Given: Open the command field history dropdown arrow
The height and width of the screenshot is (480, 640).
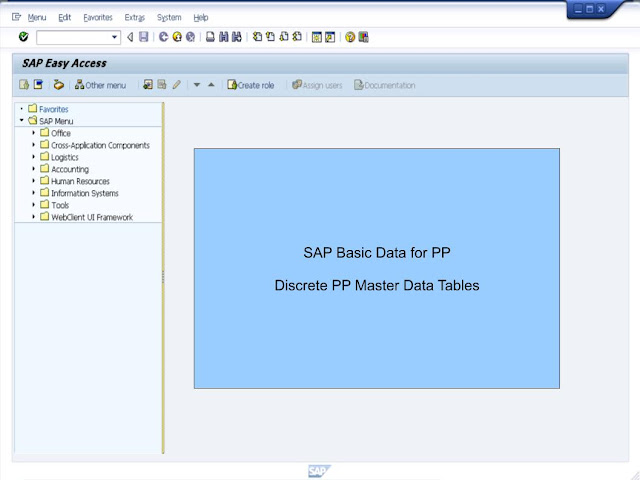Looking at the screenshot, I should (114, 38).
